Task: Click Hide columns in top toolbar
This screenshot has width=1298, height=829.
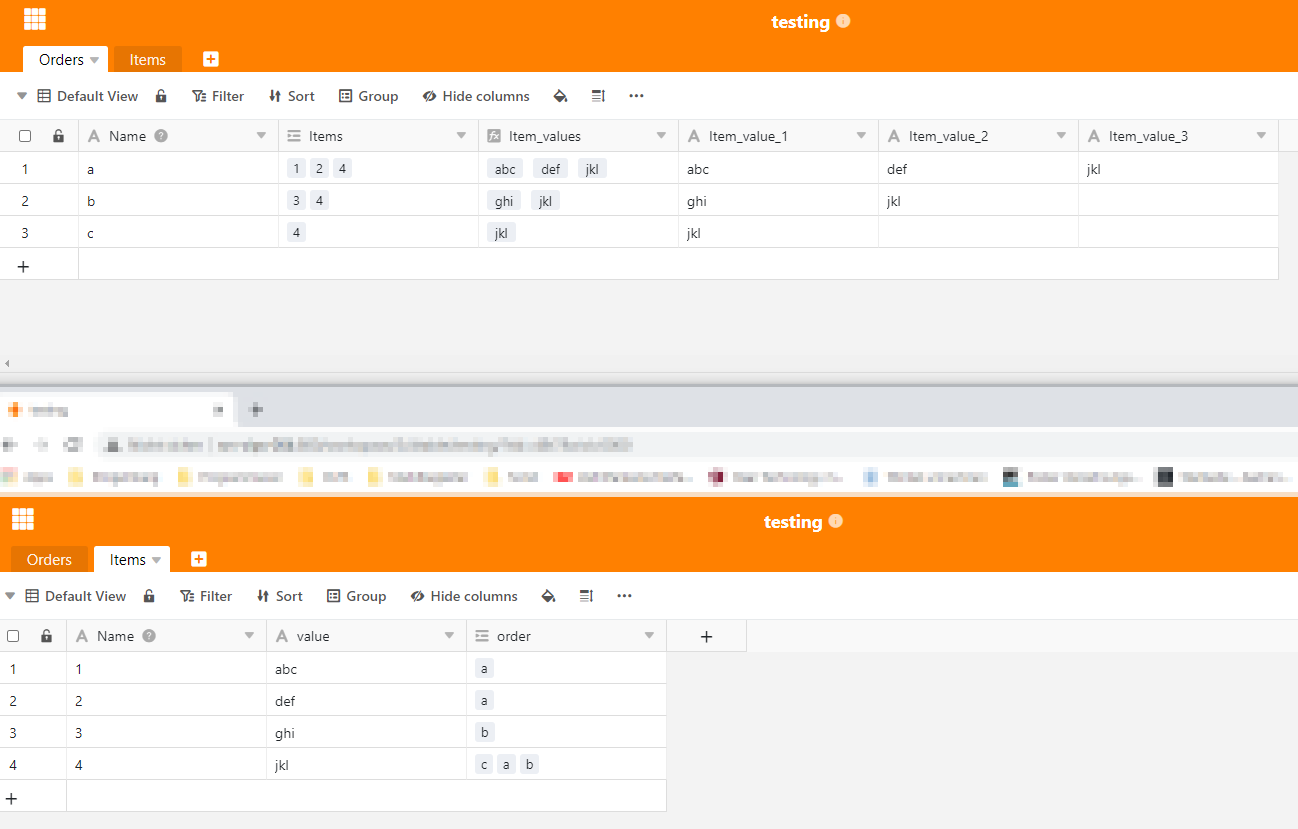Action: [476, 96]
